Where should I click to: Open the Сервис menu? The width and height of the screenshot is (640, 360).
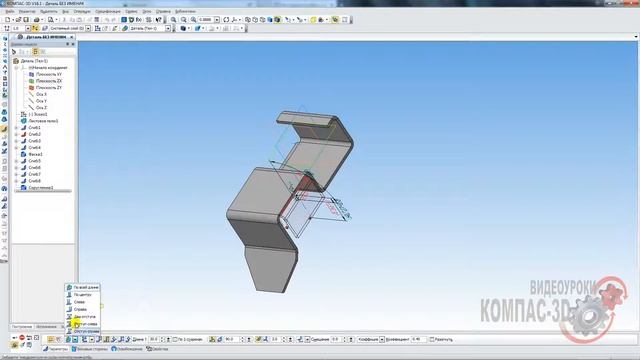(131, 11)
